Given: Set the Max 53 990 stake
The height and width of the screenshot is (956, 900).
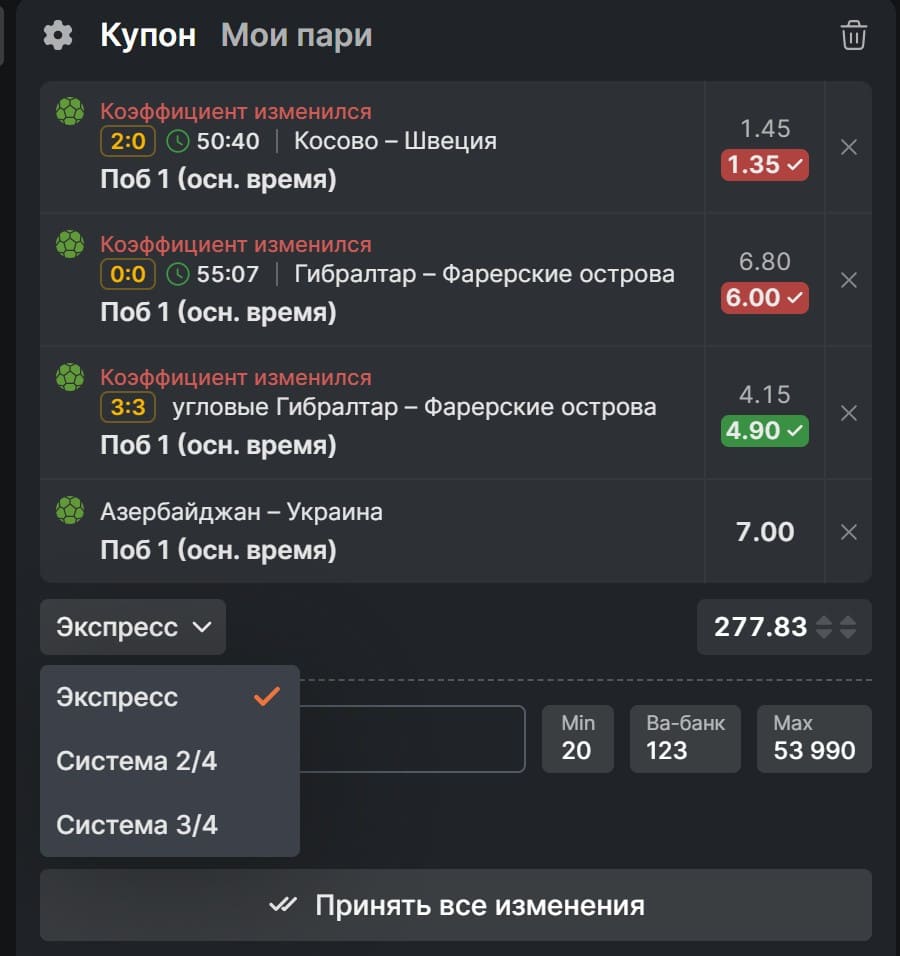Looking at the screenshot, I should (x=814, y=739).
